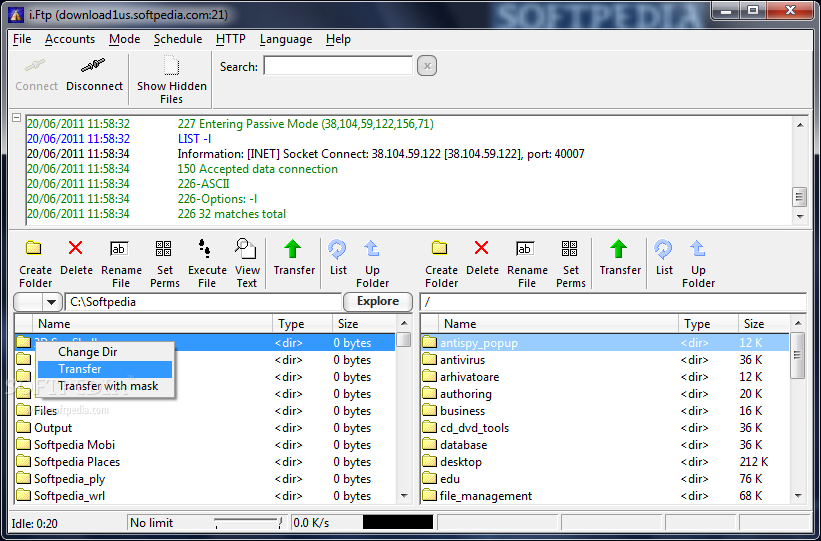Select remote folder authoring

(605, 394)
